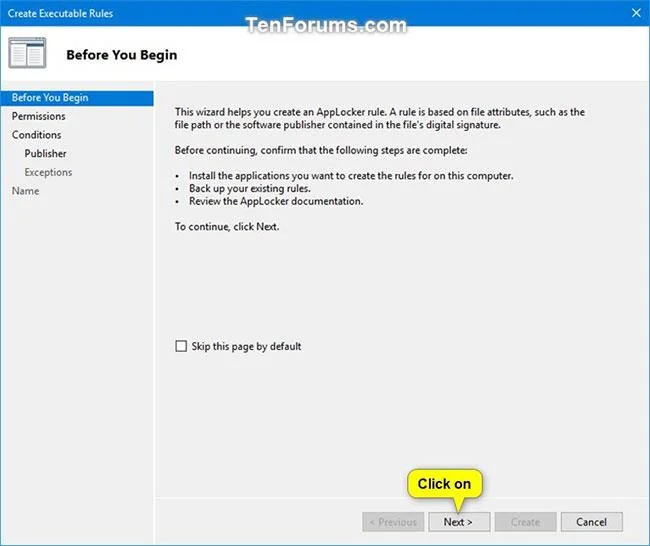Viewport: 650px width, 546px height.
Task: Enable Skip this page by default checkbox
Action: coord(181,346)
